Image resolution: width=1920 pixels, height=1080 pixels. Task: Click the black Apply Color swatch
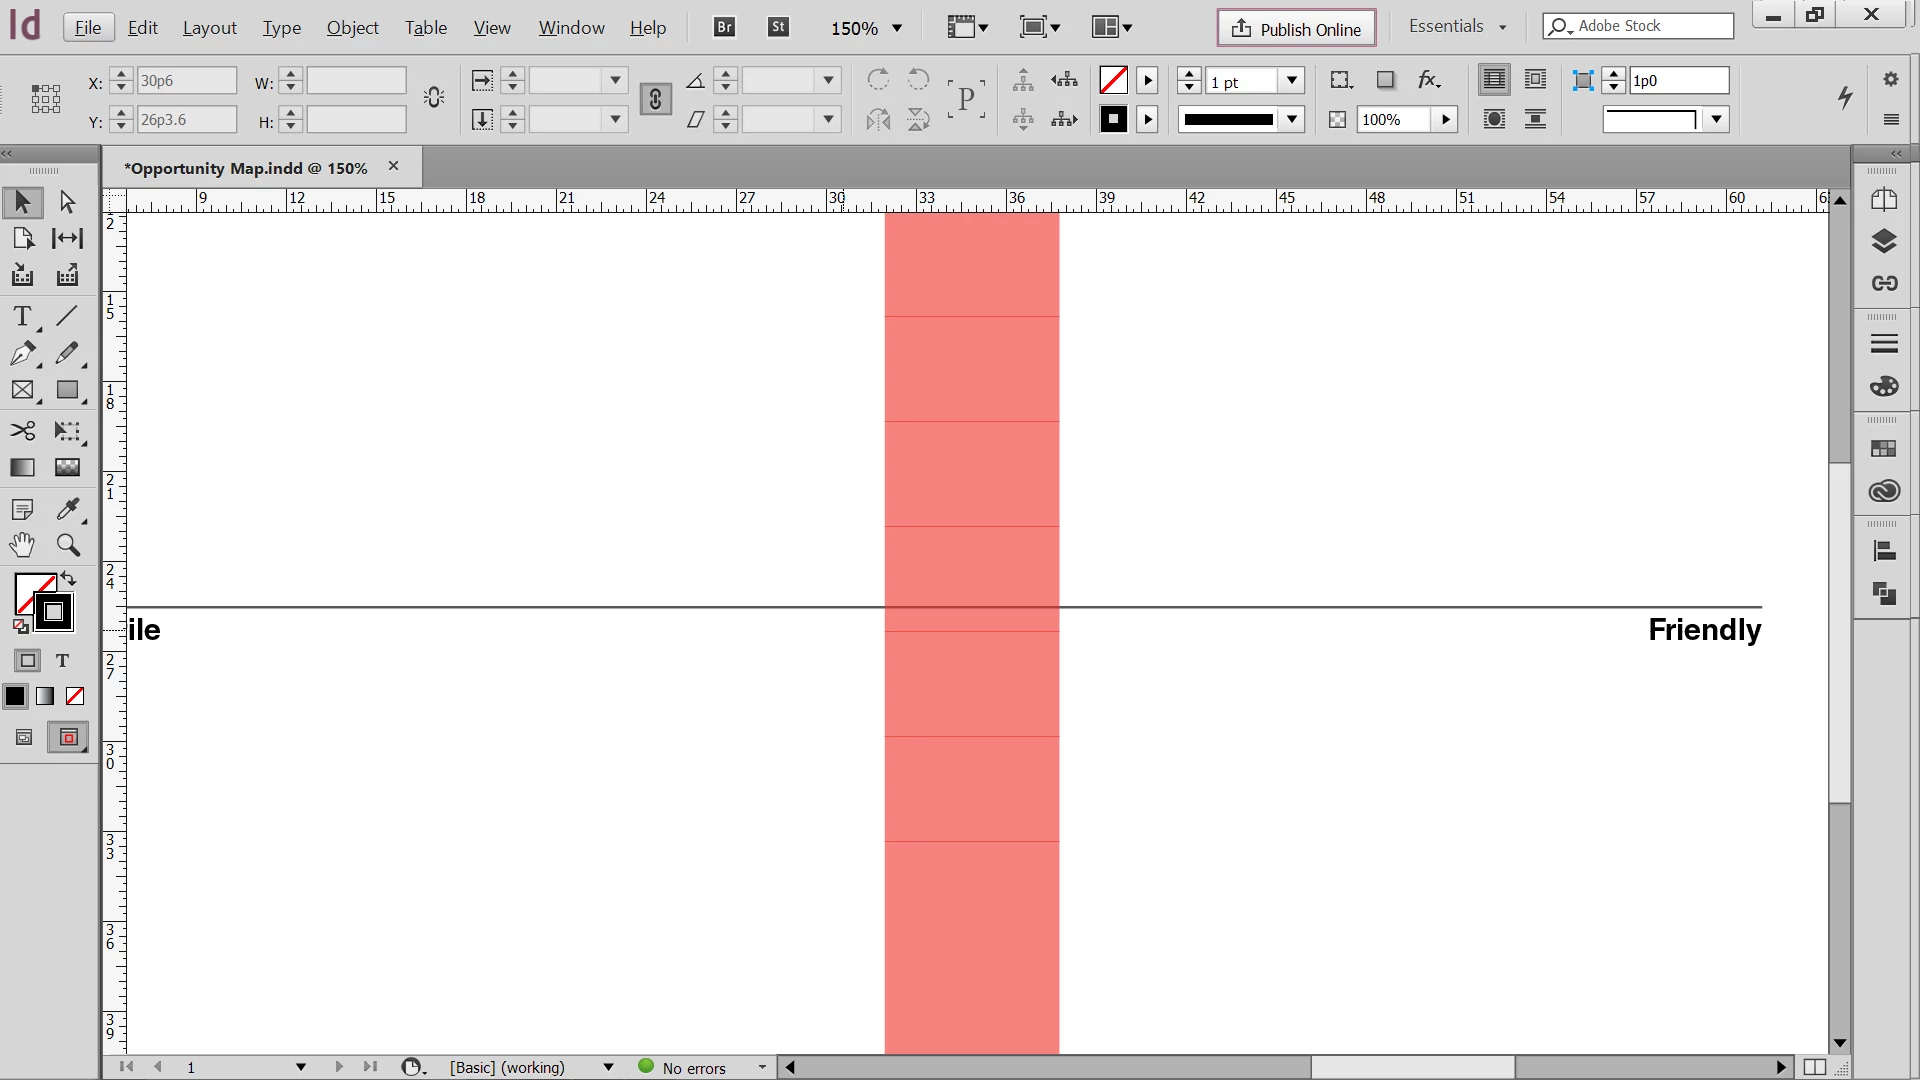coord(15,696)
